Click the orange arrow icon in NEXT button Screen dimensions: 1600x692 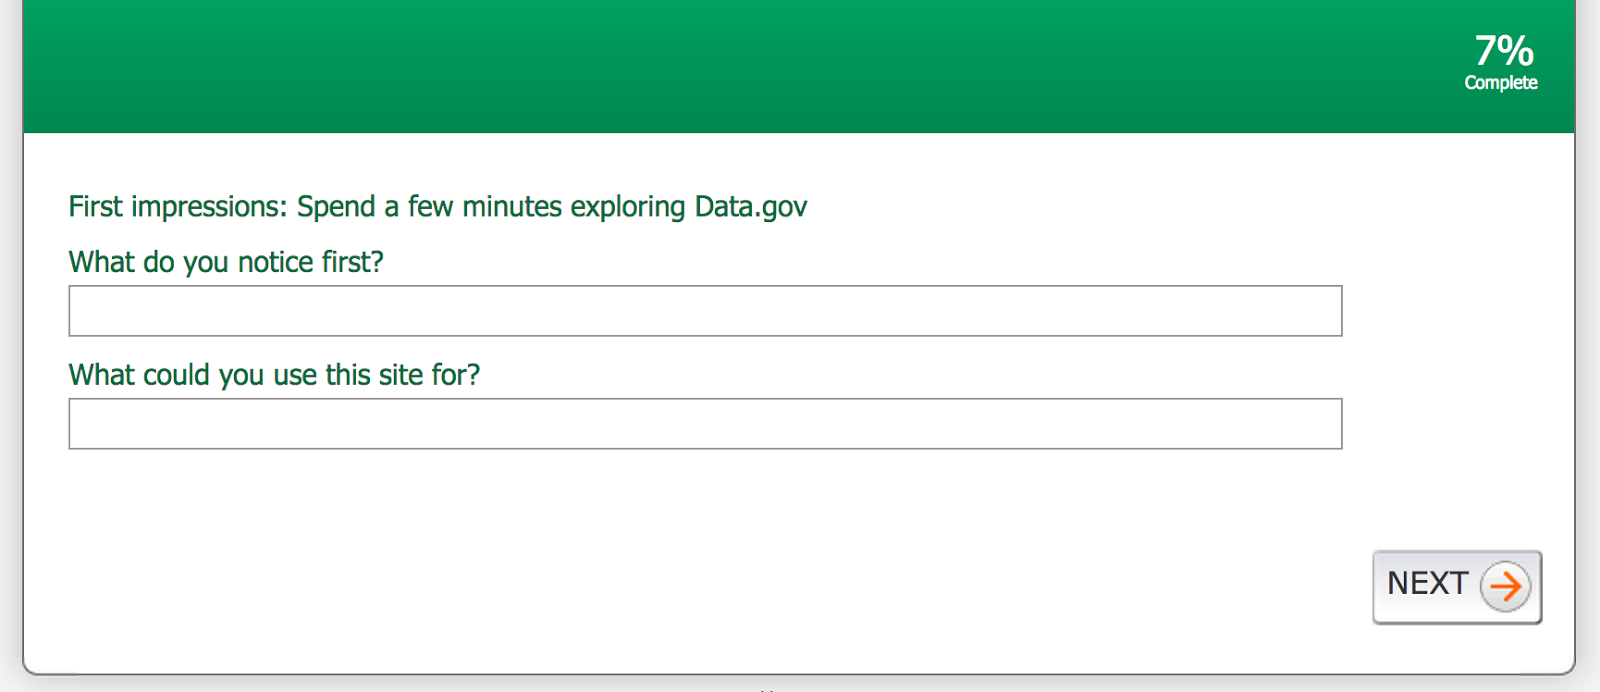pos(1505,587)
